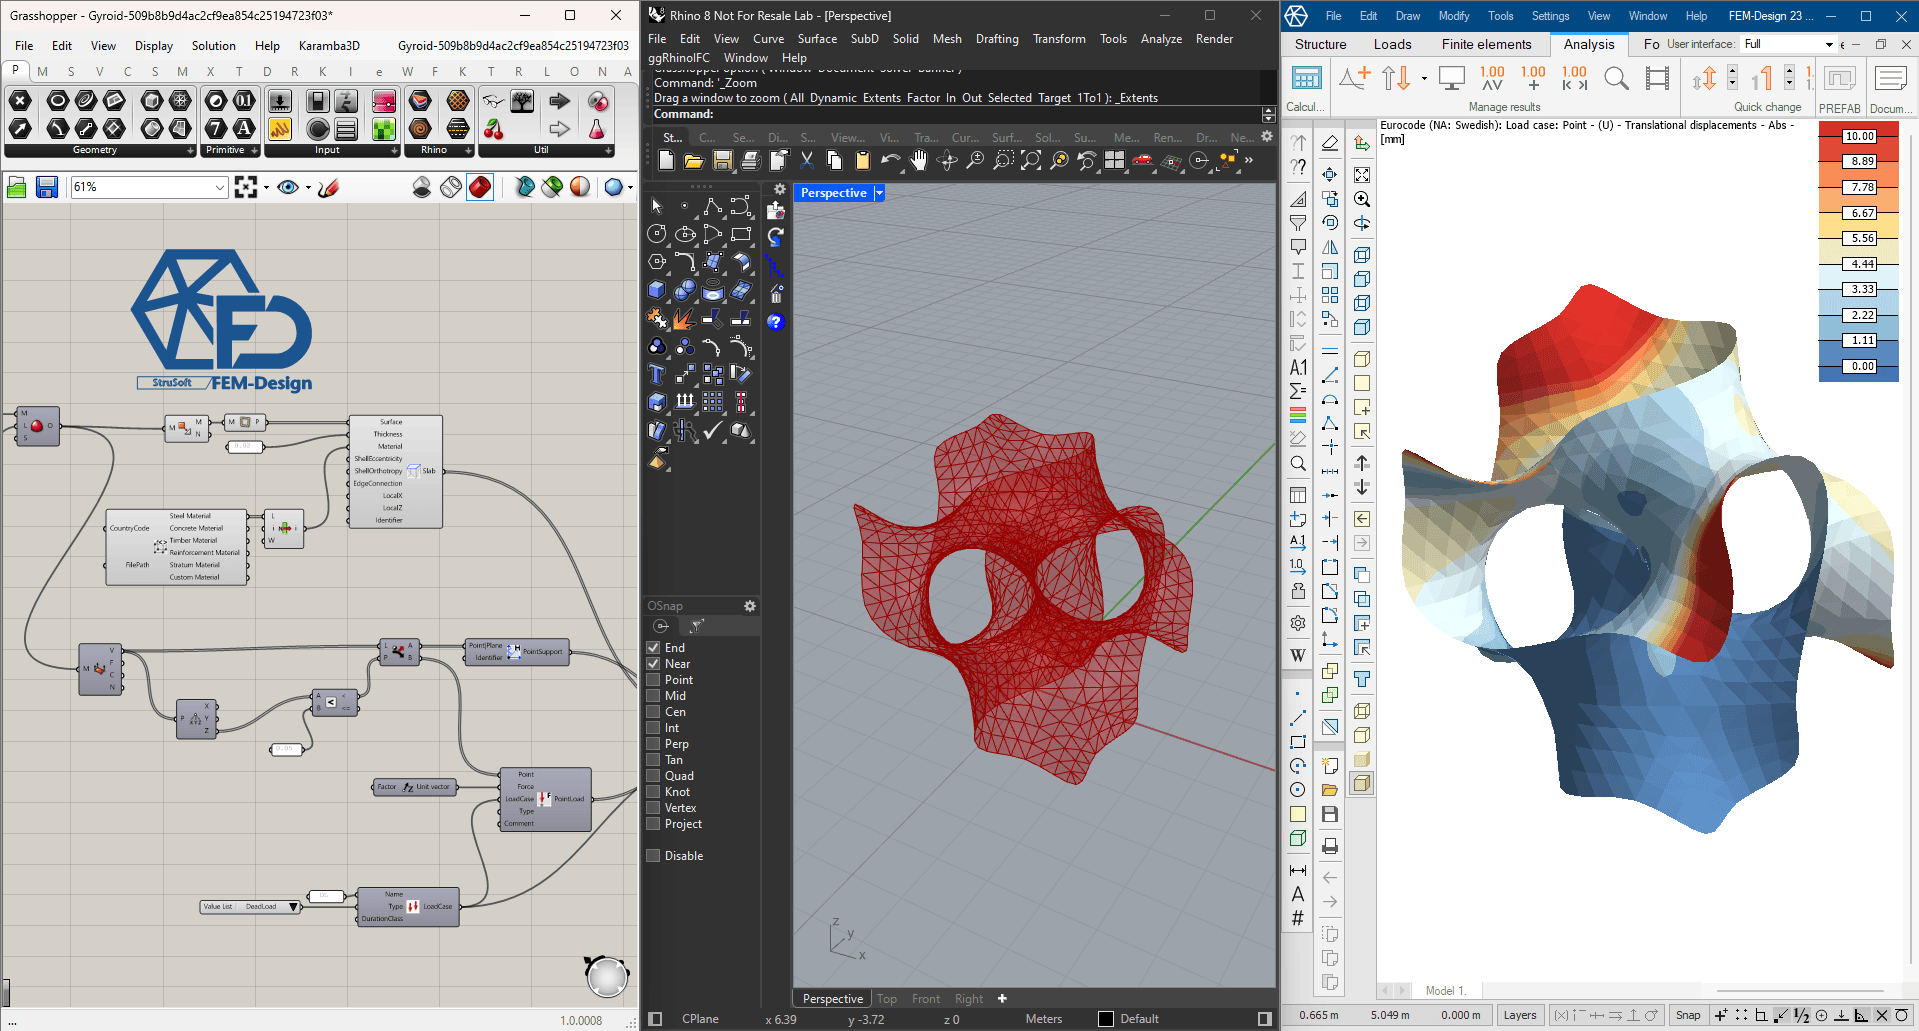Click the Grasshopper sketch pencil tool

[328, 187]
